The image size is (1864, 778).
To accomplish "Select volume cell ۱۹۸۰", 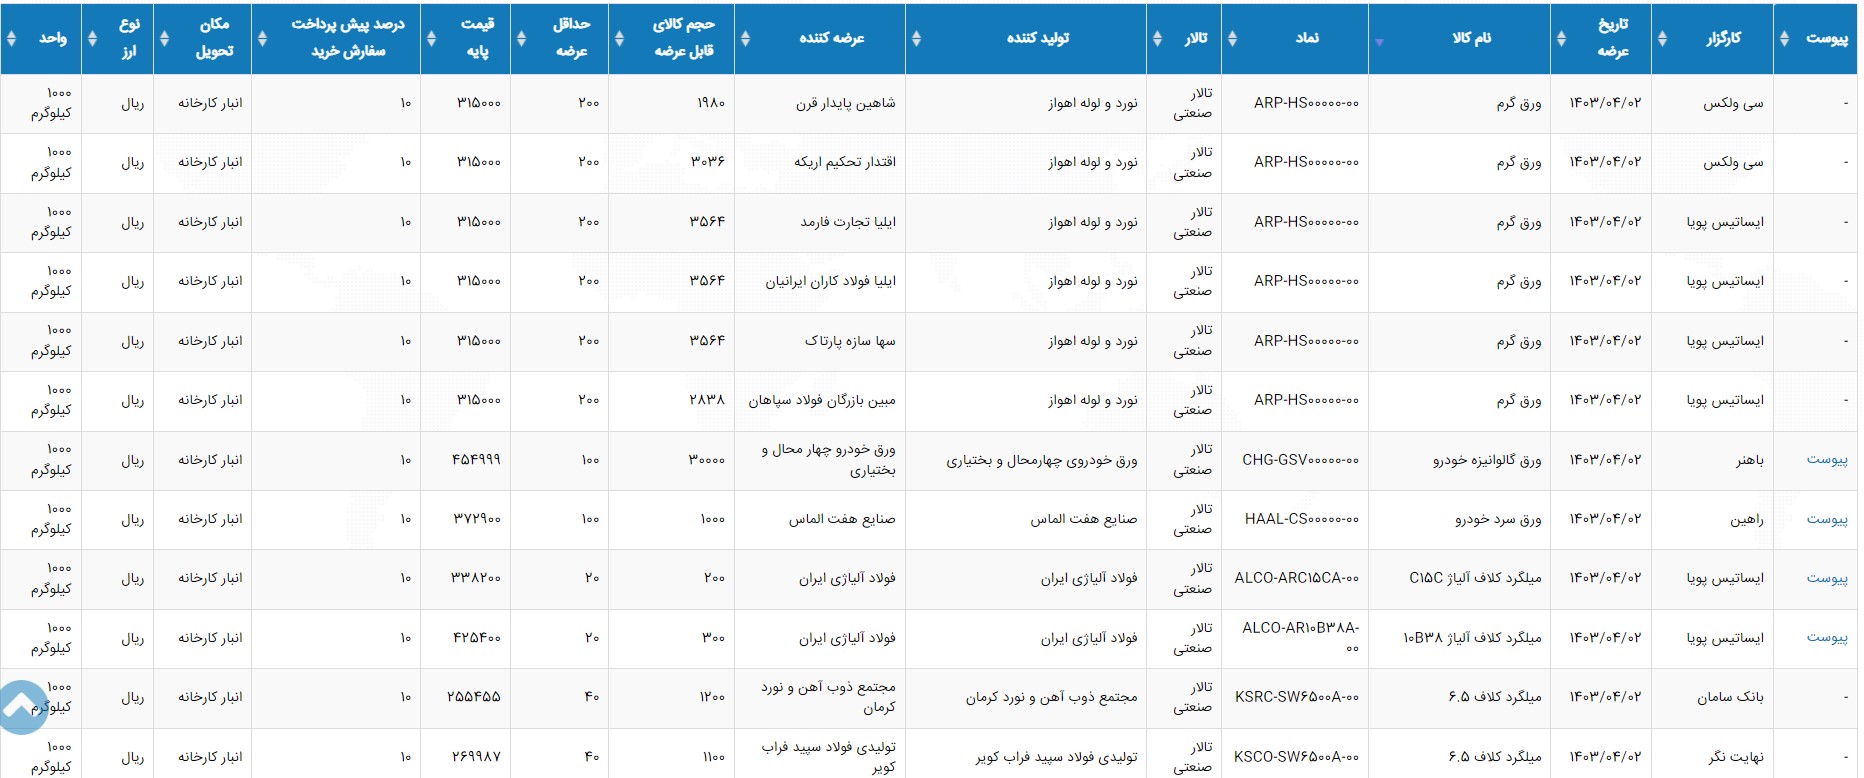I will tap(711, 103).
